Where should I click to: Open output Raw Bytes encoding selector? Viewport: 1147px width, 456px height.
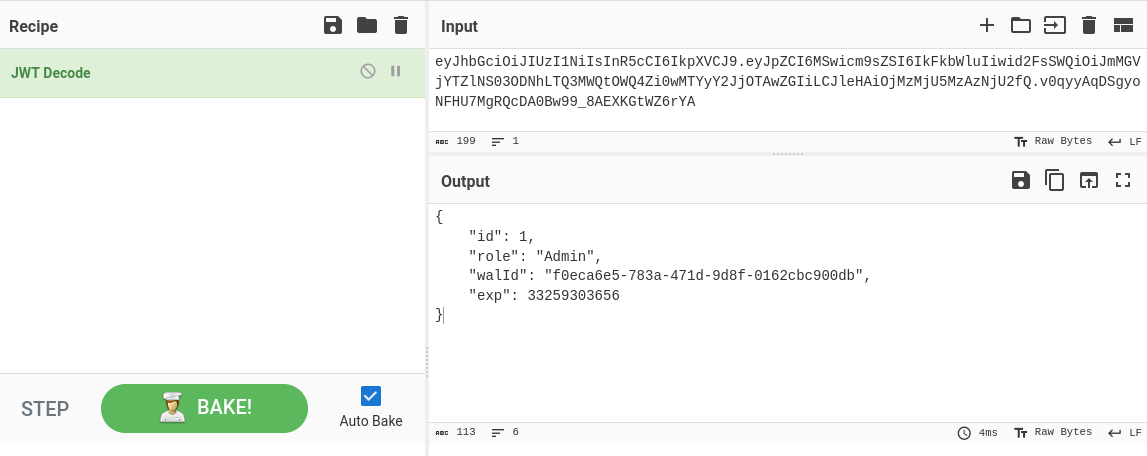click(x=1053, y=433)
